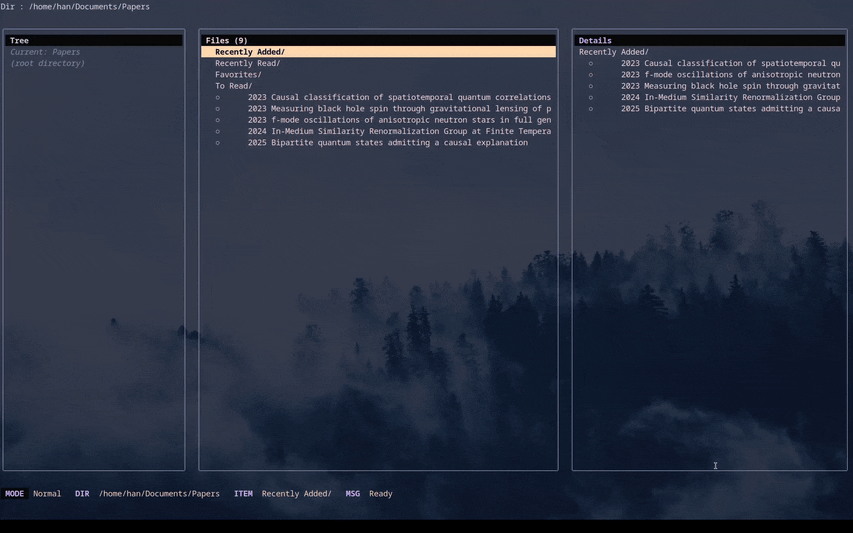Click the 'Current: Papers' tree entry

coord(45,52)
